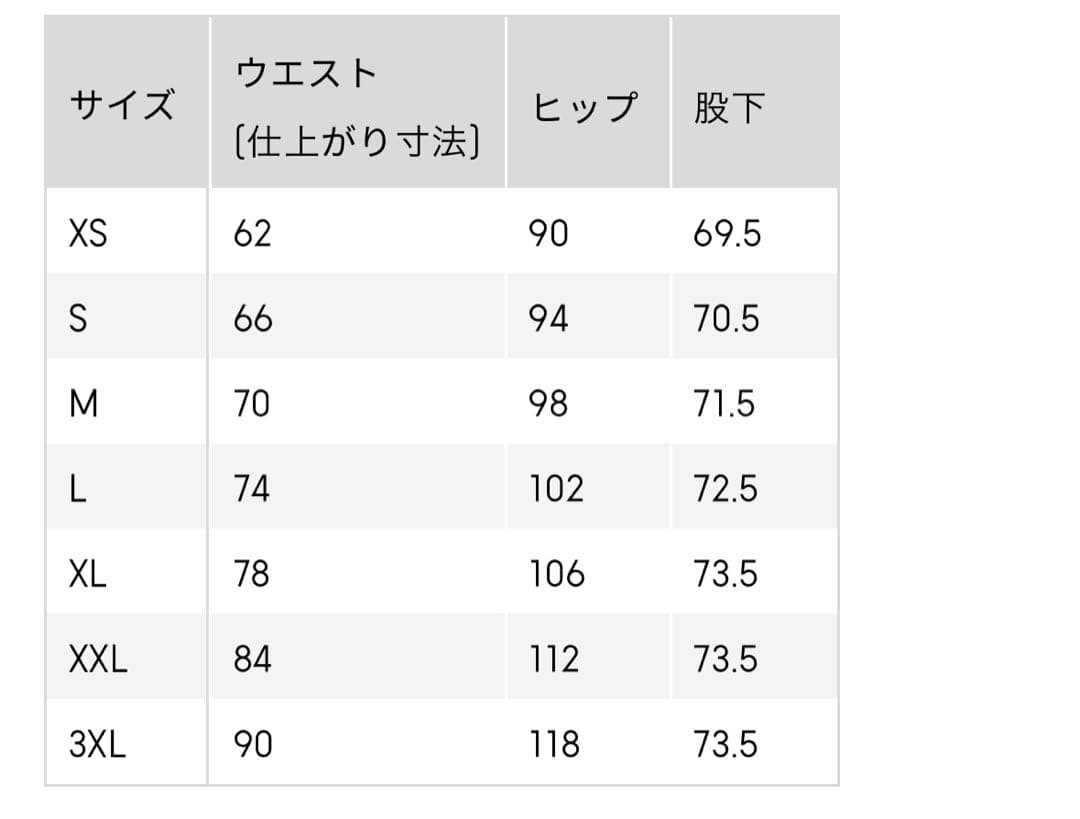Click the XL waist value 78
Screen dimensions: 1080x819
click(252, 574)
